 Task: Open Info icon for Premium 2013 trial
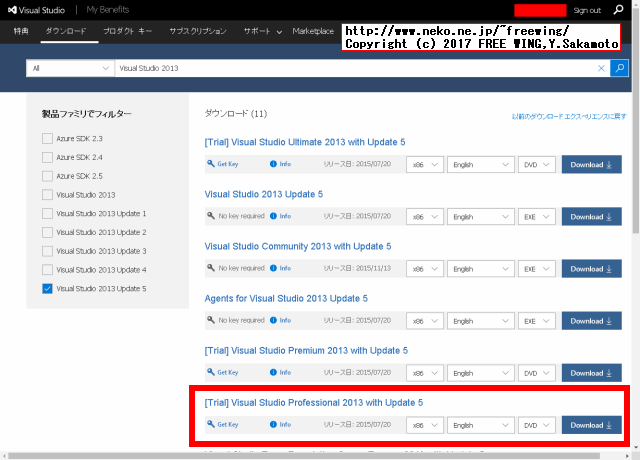(x=273, y=372)
